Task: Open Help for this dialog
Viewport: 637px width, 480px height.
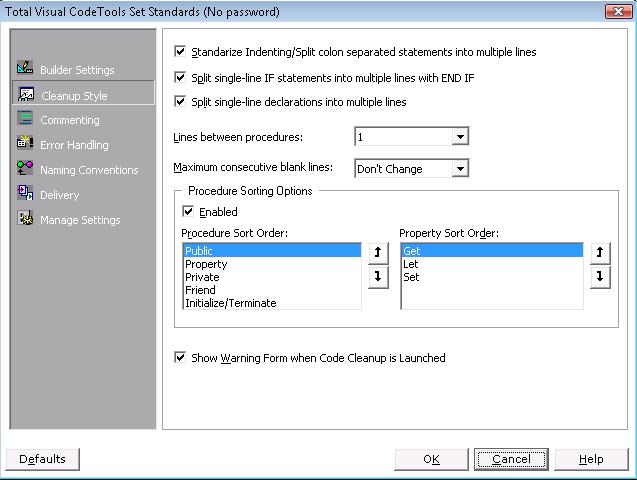Action: coord(591,459)
